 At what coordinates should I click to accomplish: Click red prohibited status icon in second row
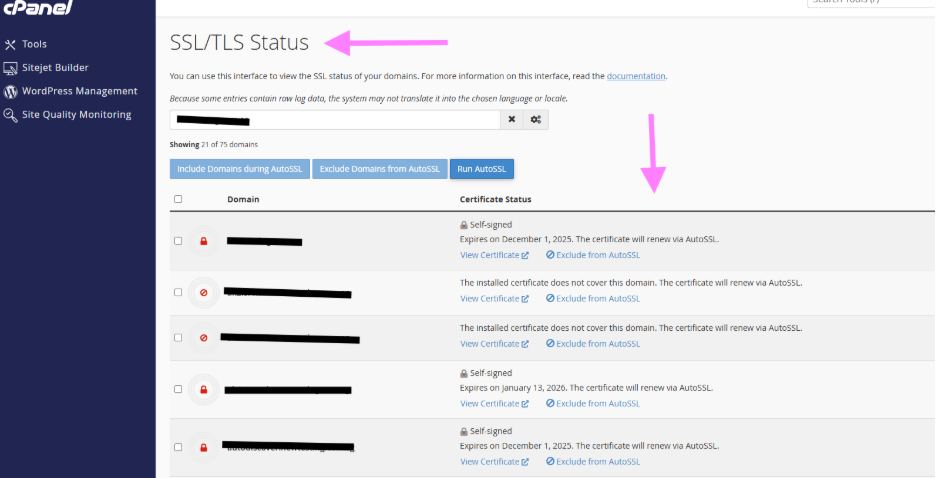pyautogui.click(x=203, y=293)
